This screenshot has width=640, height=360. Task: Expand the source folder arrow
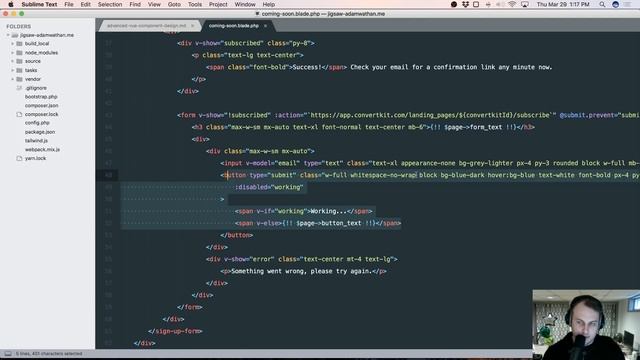[x=13, y=61]
